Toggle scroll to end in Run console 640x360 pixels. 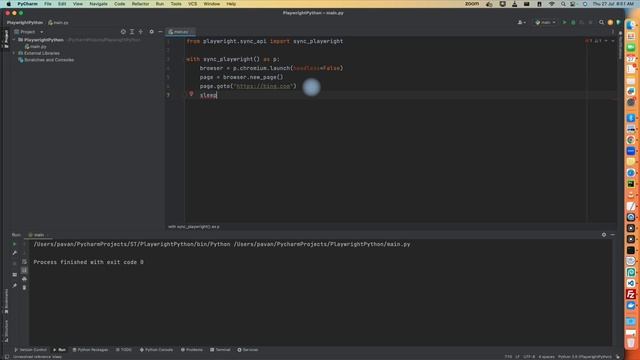click(x=24, y=270)
